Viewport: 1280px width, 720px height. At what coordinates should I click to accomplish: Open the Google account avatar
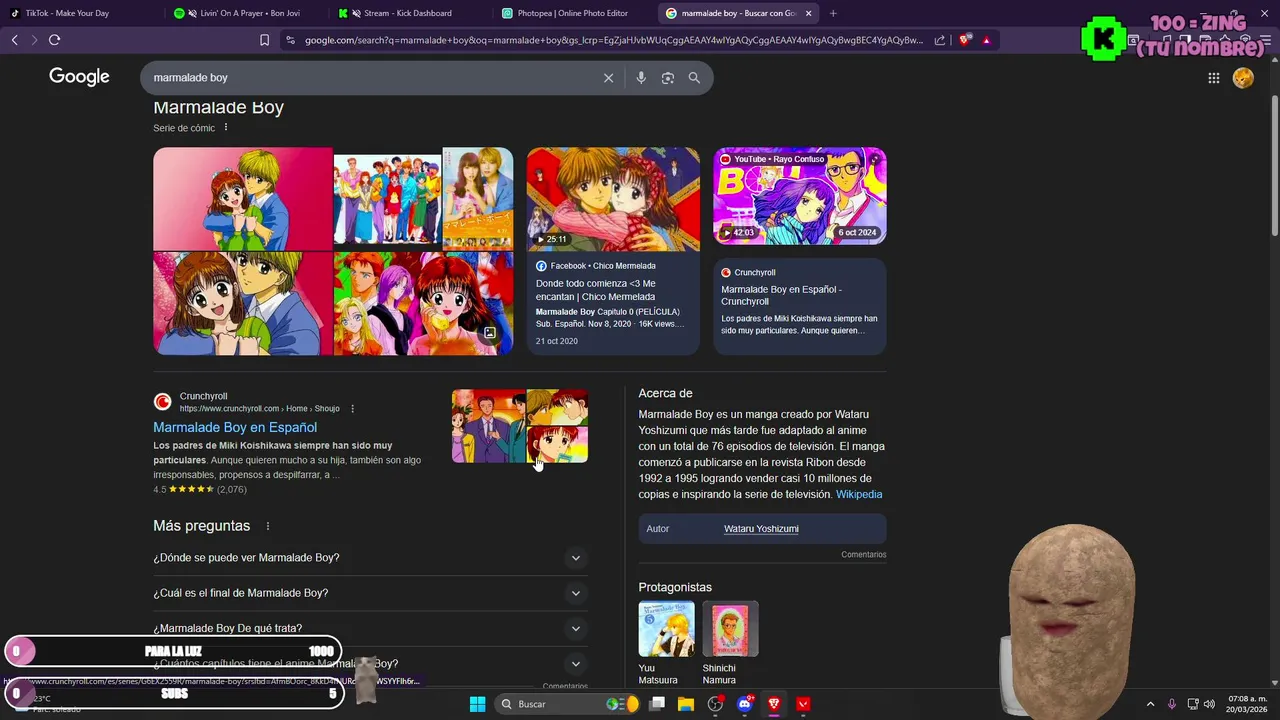(1243, 78)
